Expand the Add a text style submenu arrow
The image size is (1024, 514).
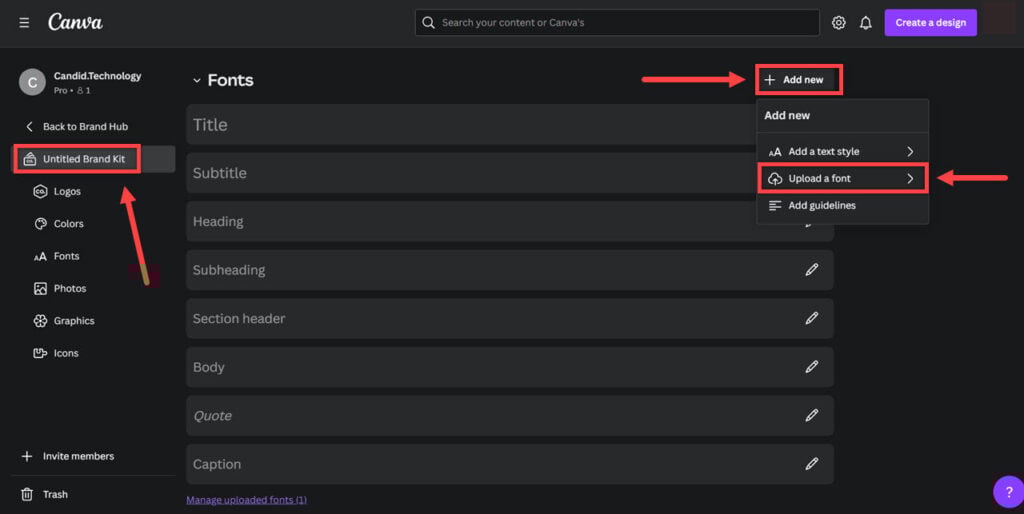[x=910, y=152]
